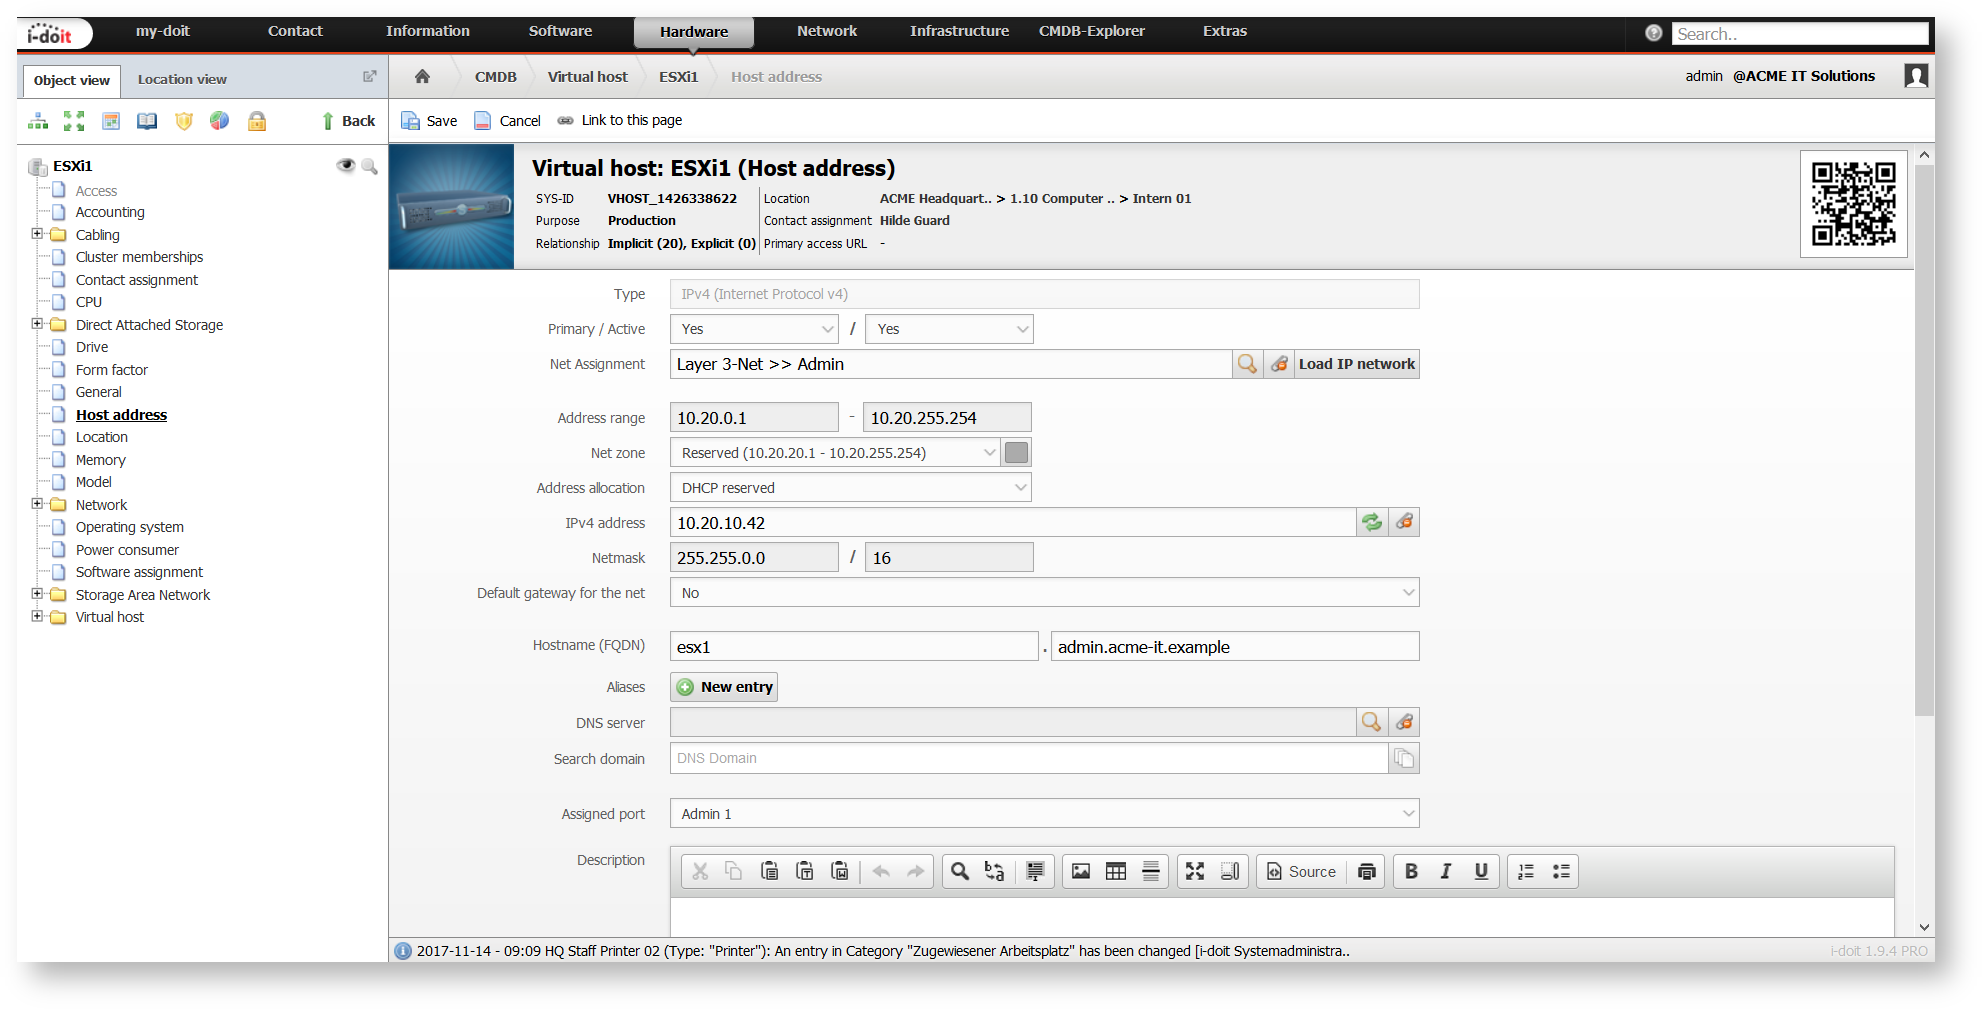
Task: Open the Net zone dropdown
Action: point(836,453)
